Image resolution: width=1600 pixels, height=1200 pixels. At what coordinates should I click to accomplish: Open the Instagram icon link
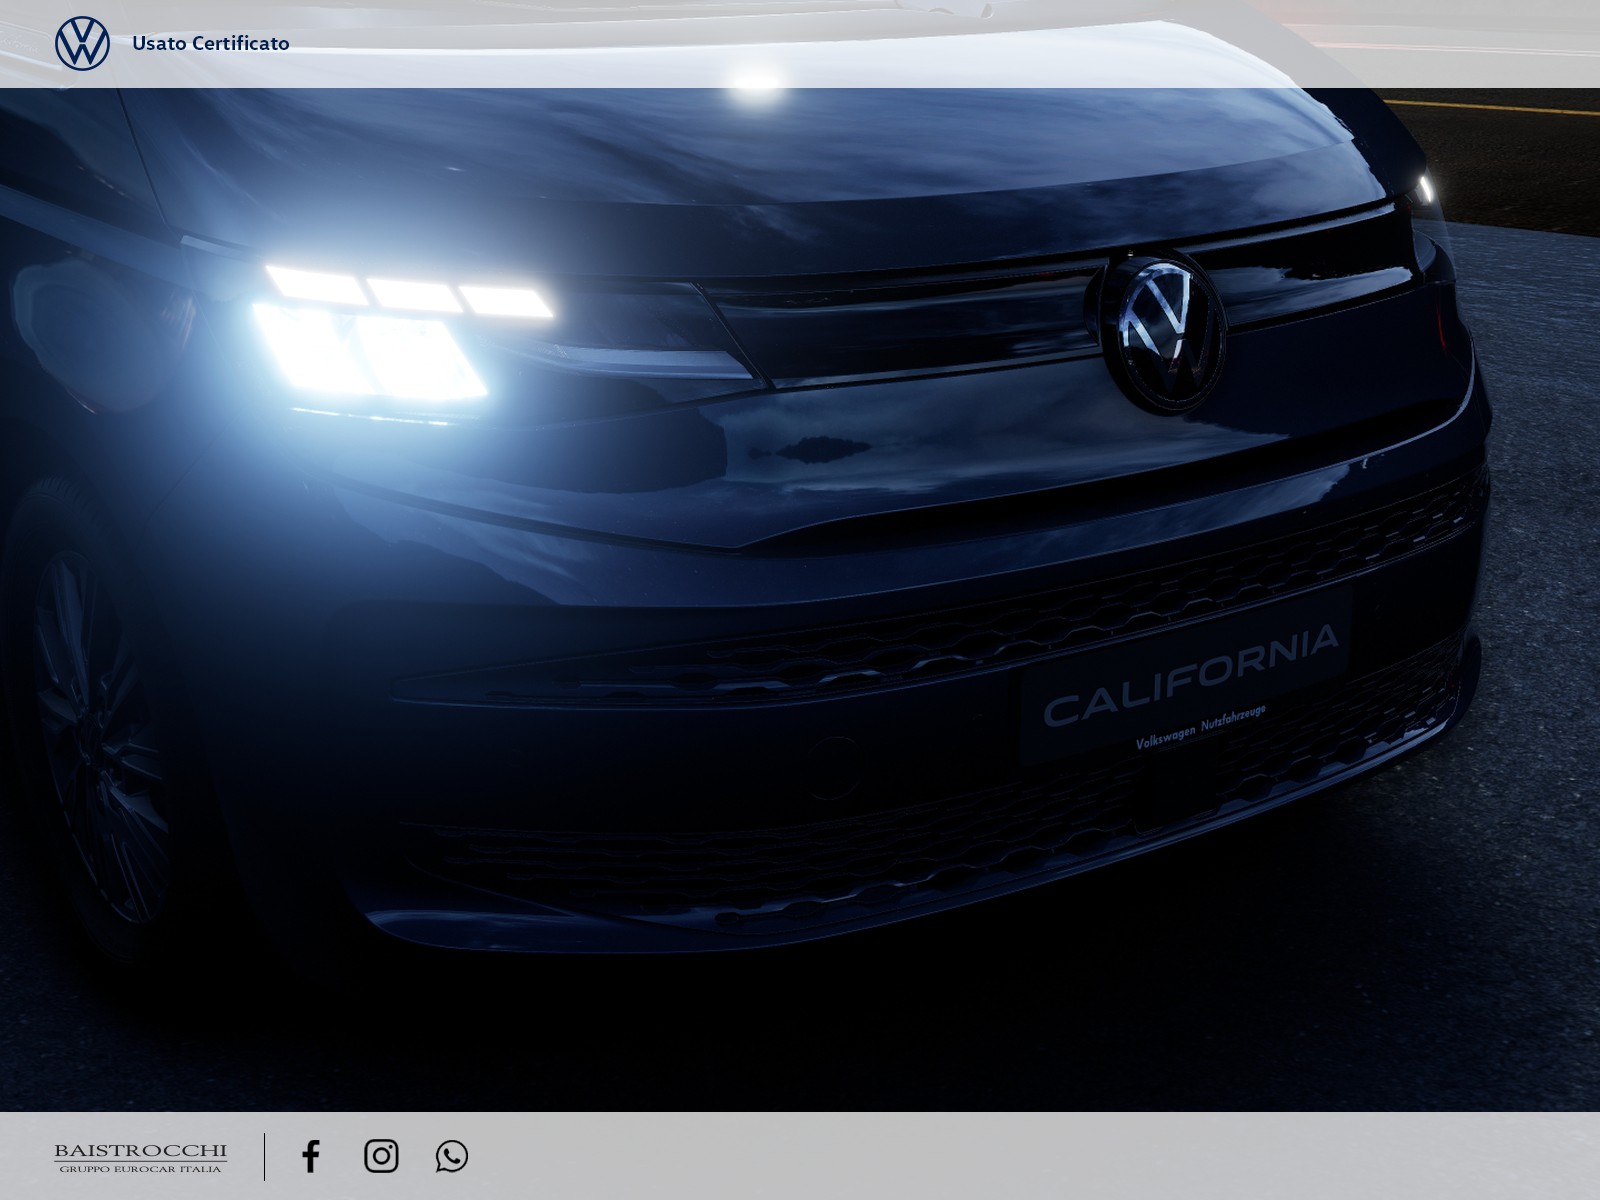pyautogui.click(x=381, y=1156)
